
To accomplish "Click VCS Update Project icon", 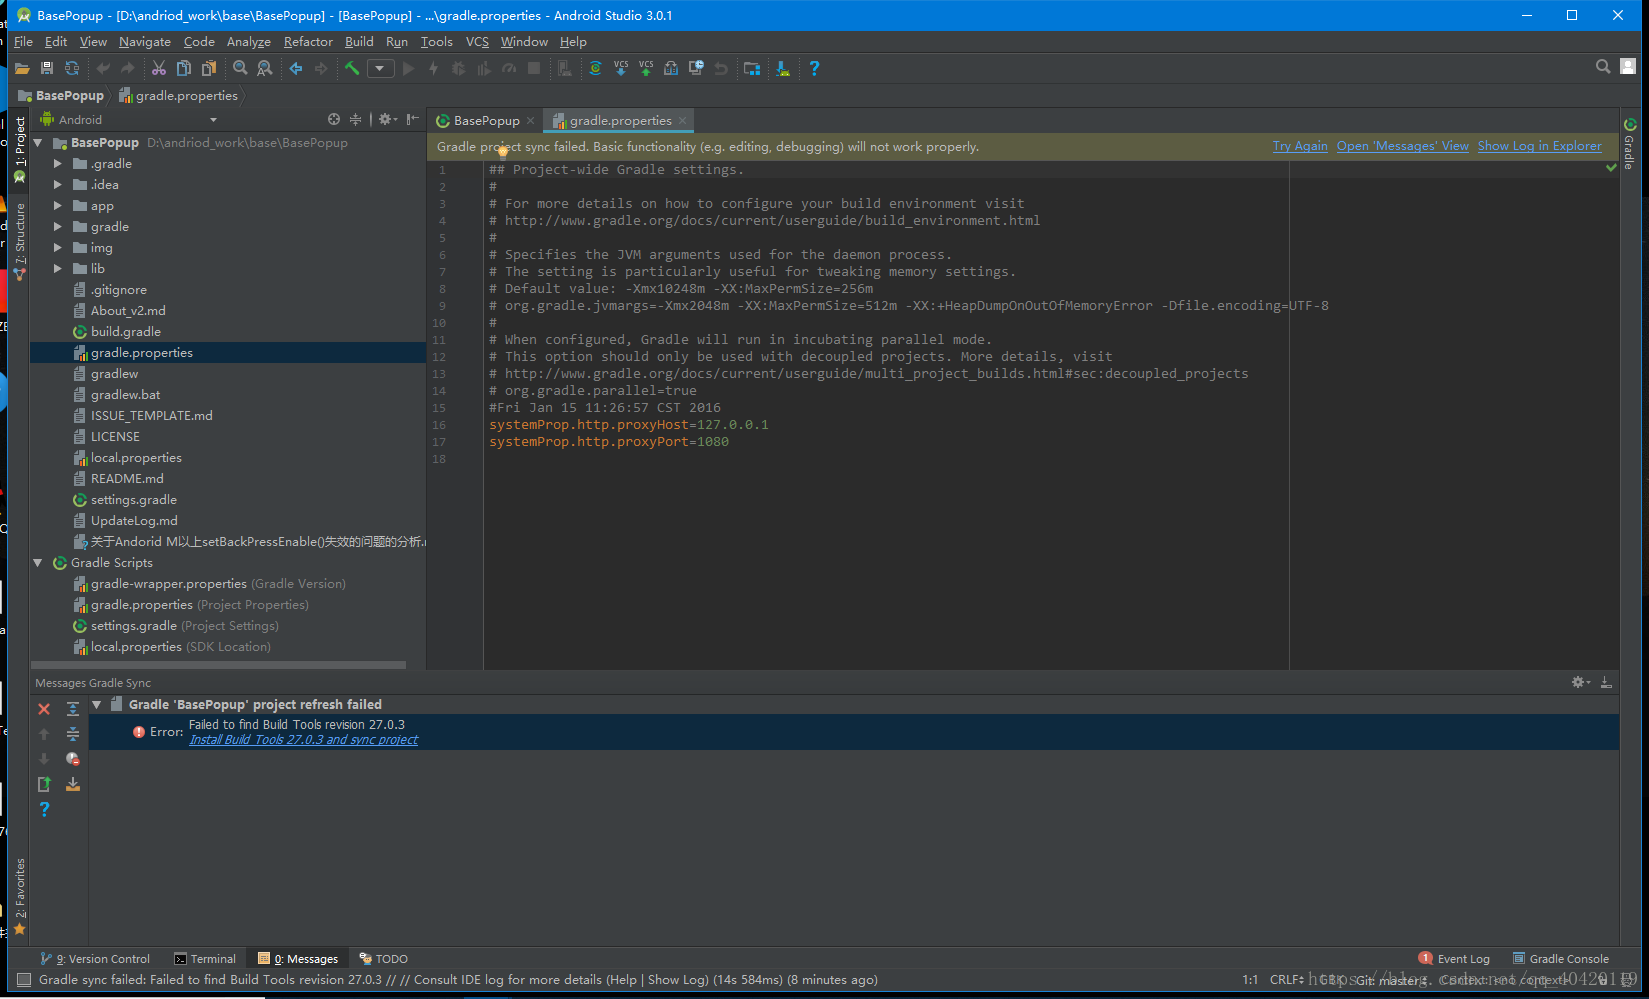I will tap(621, 68).
